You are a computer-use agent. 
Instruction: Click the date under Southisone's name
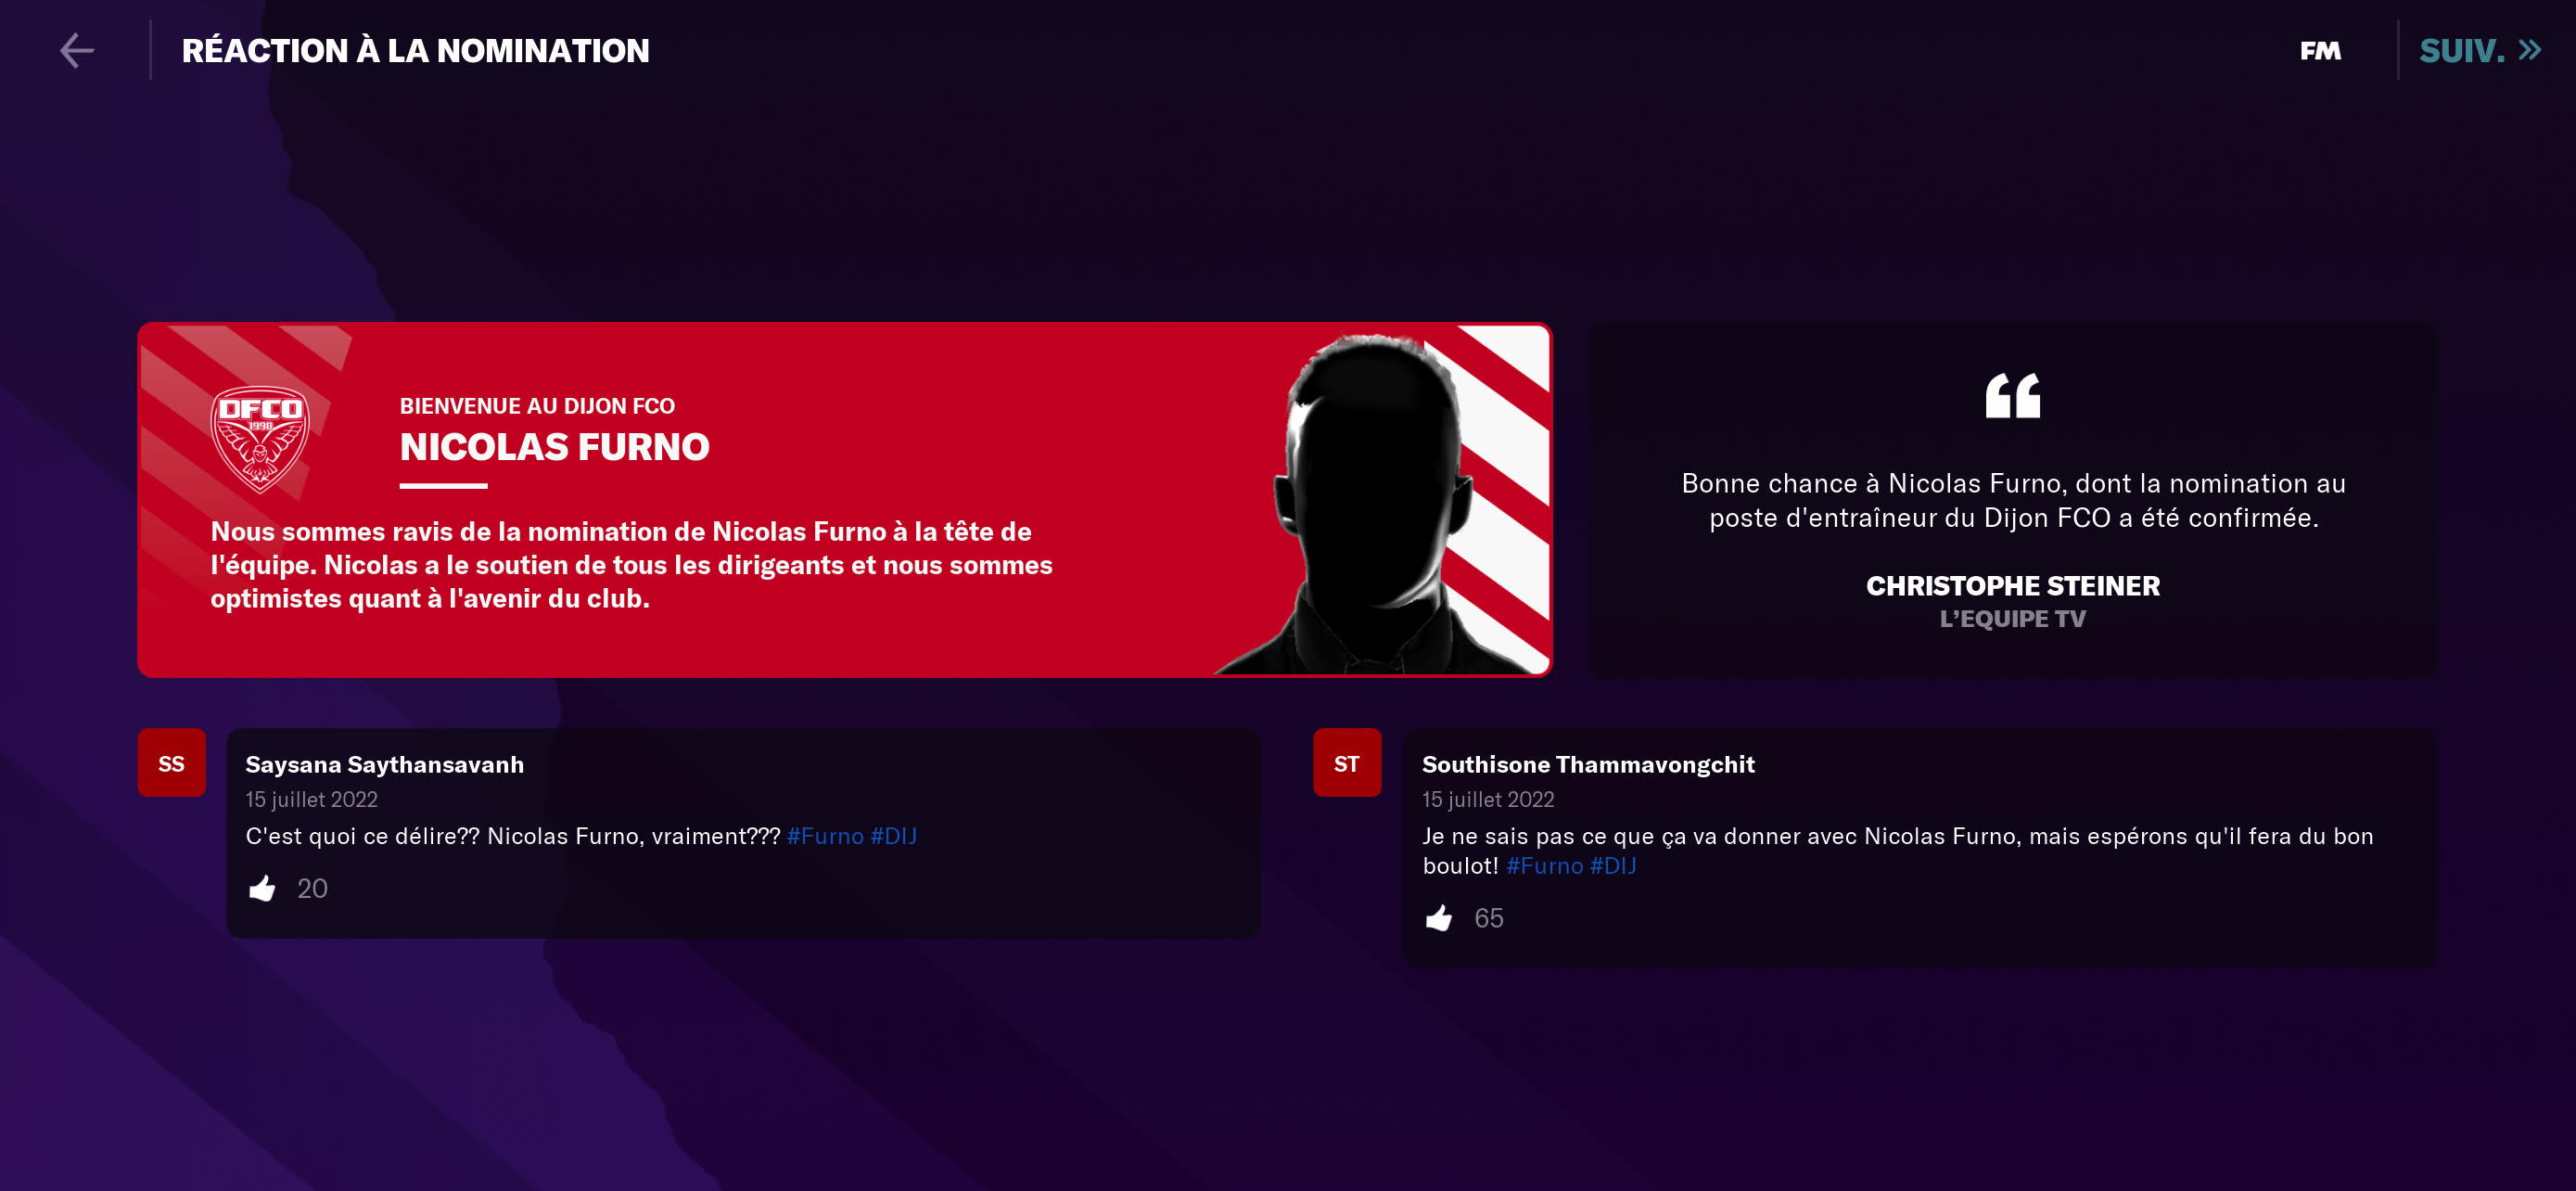1488,799
